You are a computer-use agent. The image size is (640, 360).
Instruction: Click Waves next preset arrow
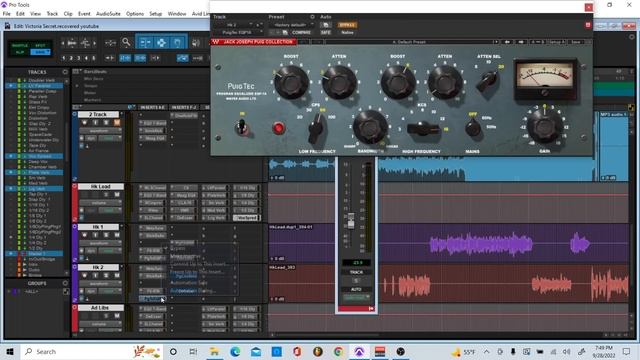point(521,42)
